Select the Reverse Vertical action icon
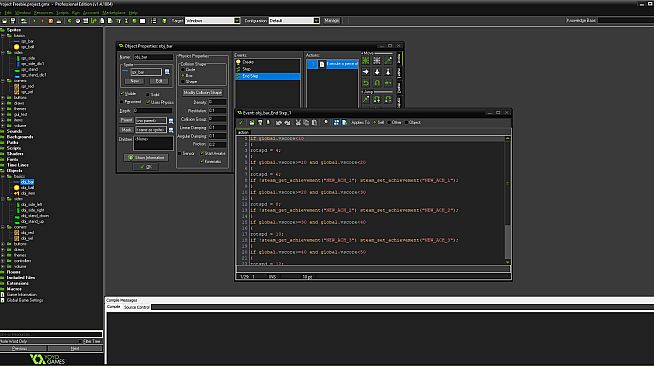The image size is (654, 366). (x=377, y=83)
